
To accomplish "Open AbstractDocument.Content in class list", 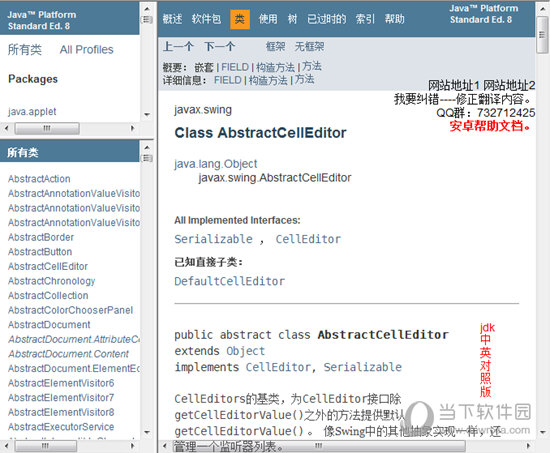I will [69, 354].
